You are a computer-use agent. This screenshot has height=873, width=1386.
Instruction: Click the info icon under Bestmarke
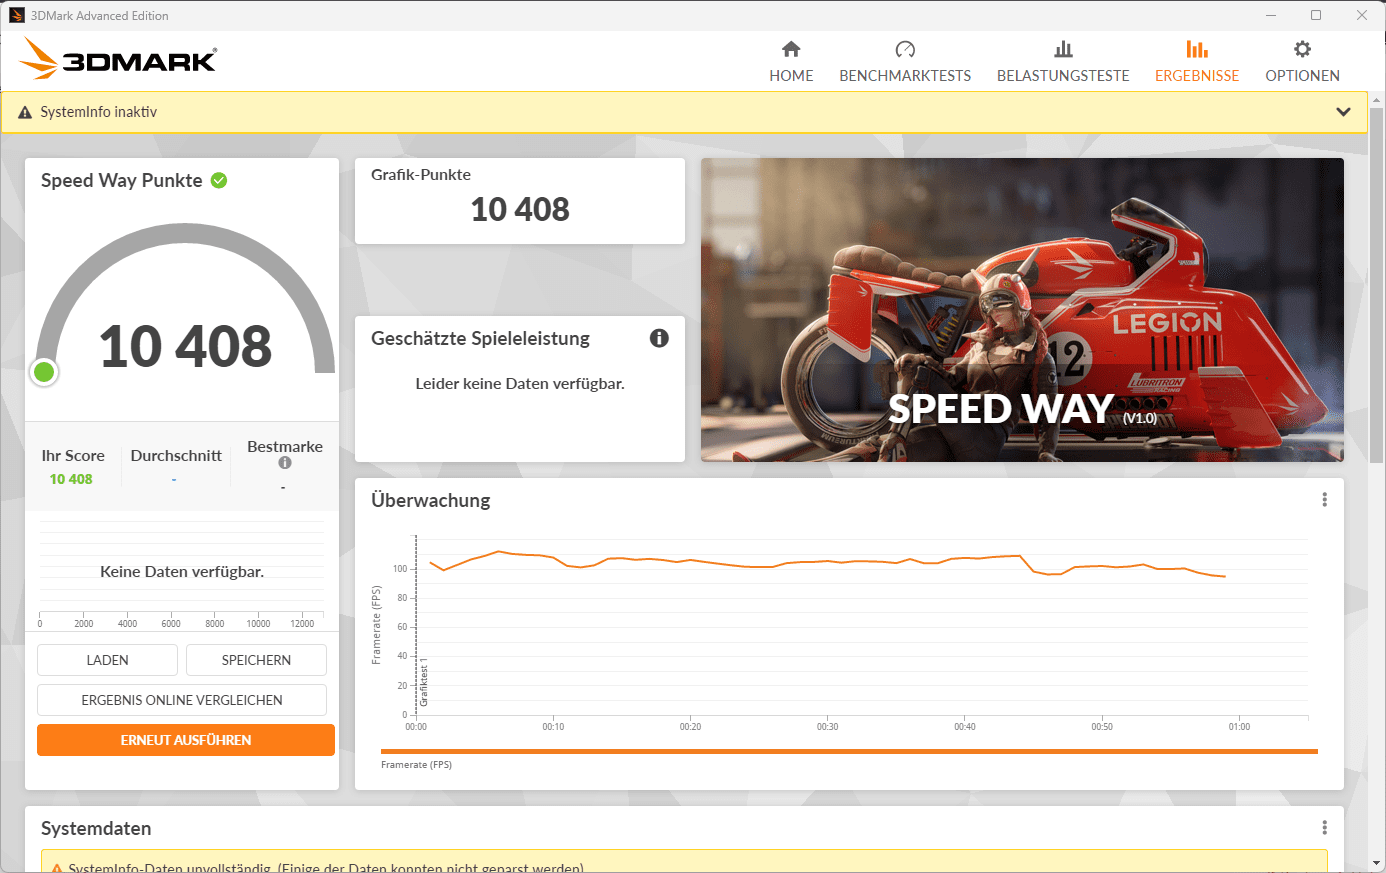285,463
